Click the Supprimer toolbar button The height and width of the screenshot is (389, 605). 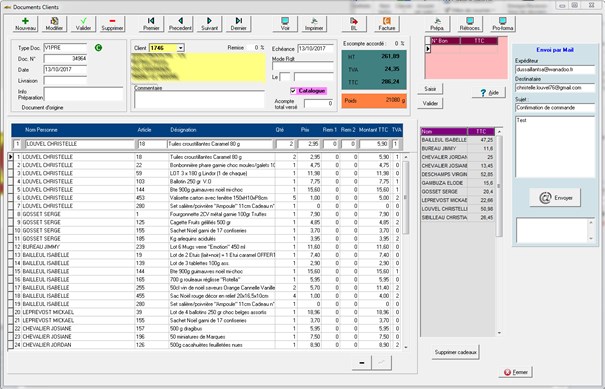coord(112,24)
